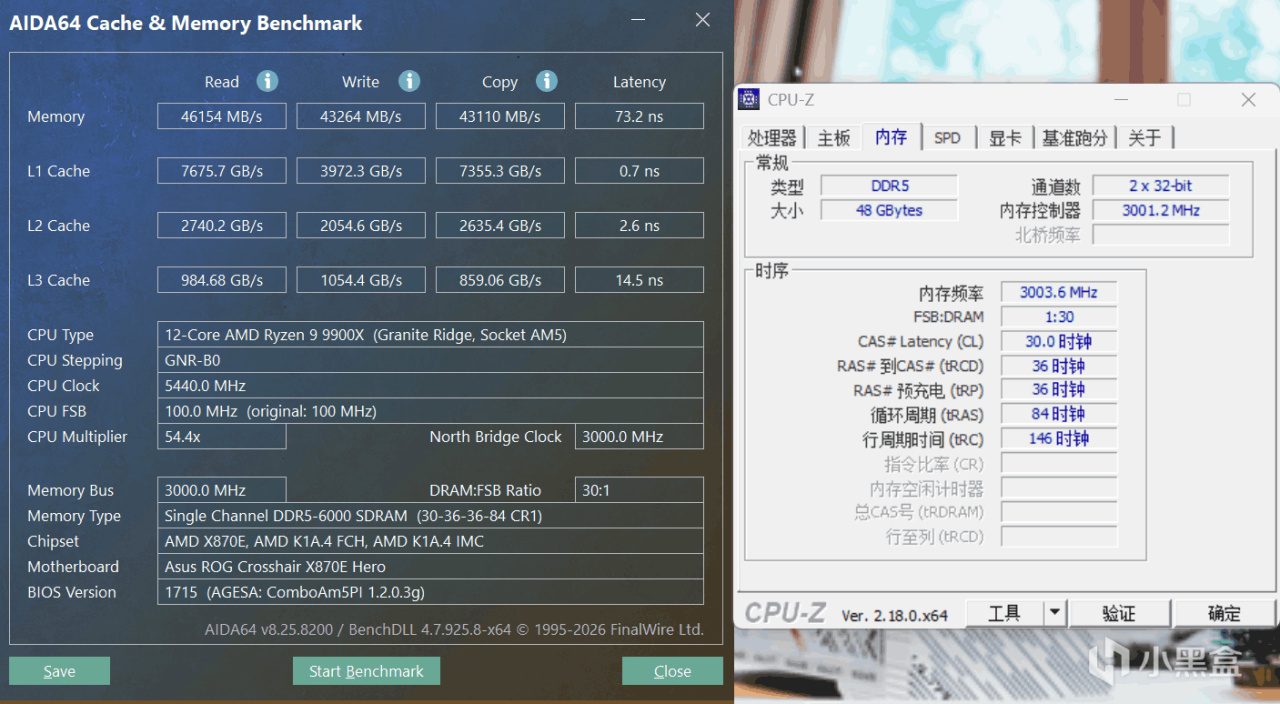Screen dimensions: 1280x704
Task: Switch to the 基准跑分 tab in CPU-Z
Action: [1075, 138]
